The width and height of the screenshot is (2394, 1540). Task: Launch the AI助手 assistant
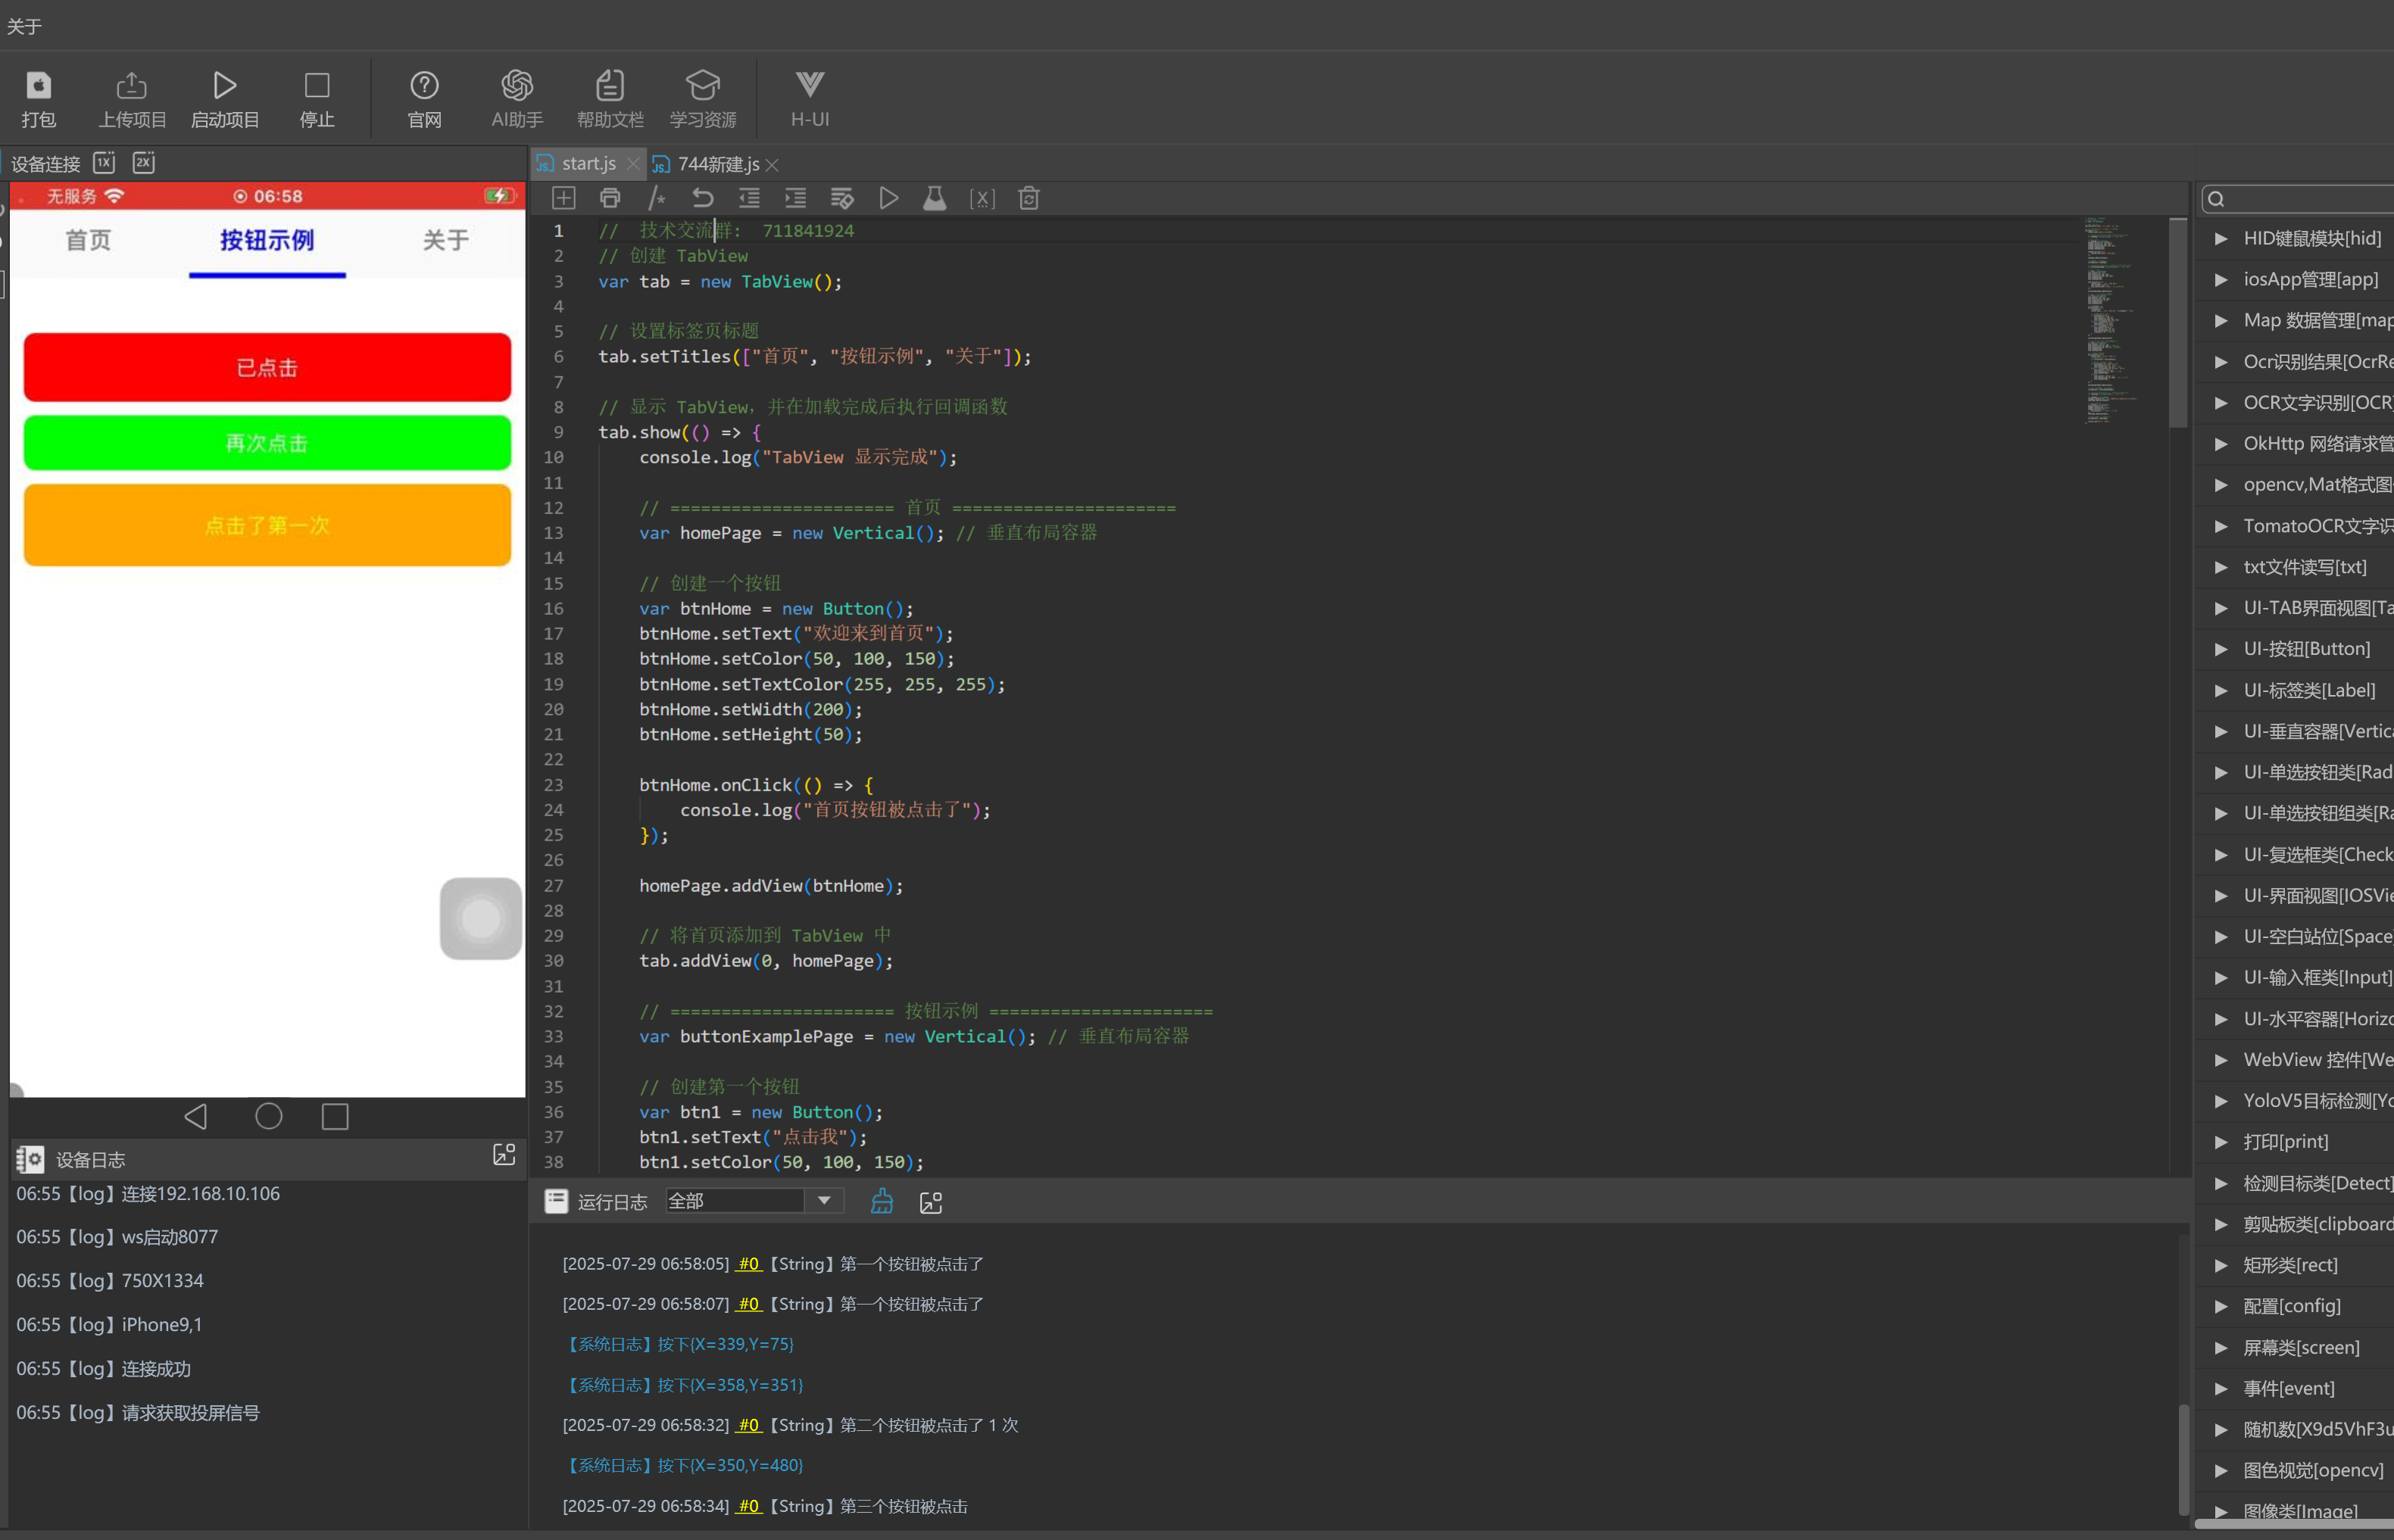click(x=517, y=99)
